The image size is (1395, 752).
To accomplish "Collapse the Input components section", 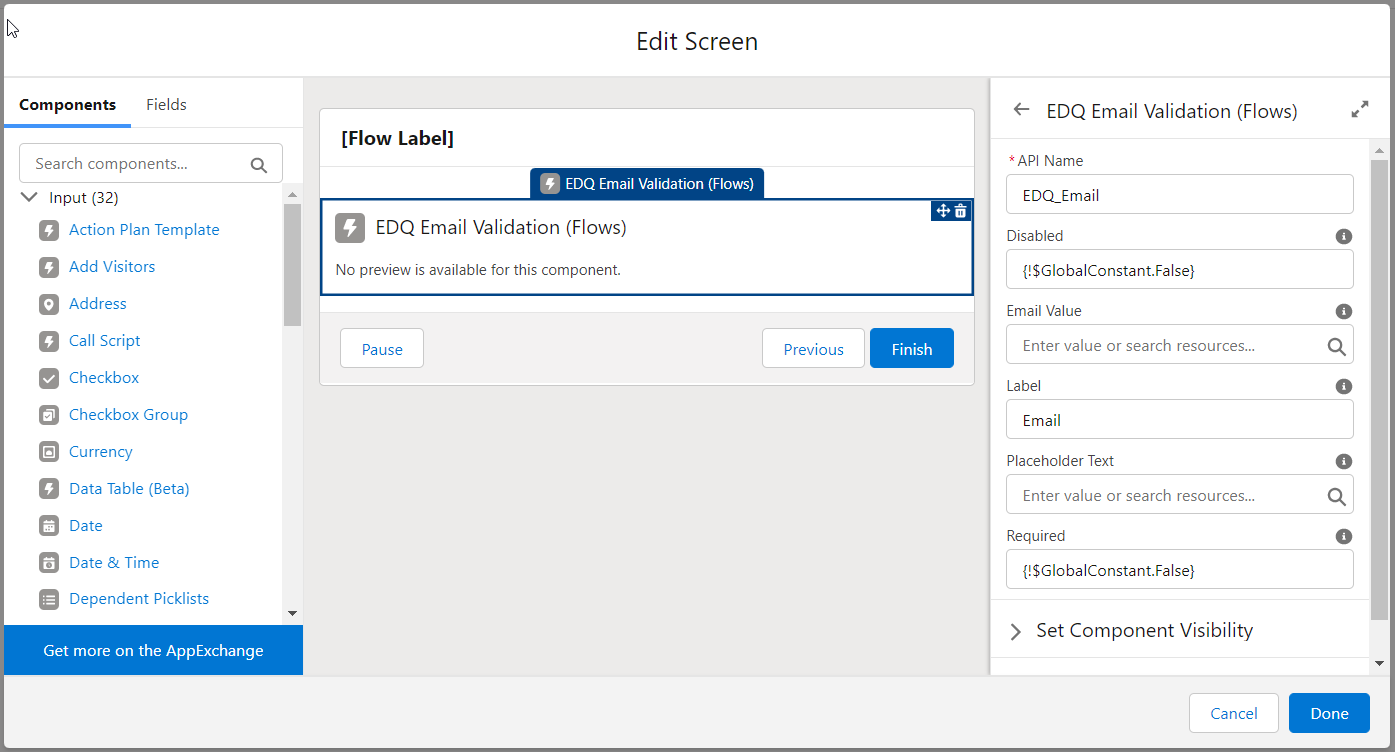I will 28,197.
